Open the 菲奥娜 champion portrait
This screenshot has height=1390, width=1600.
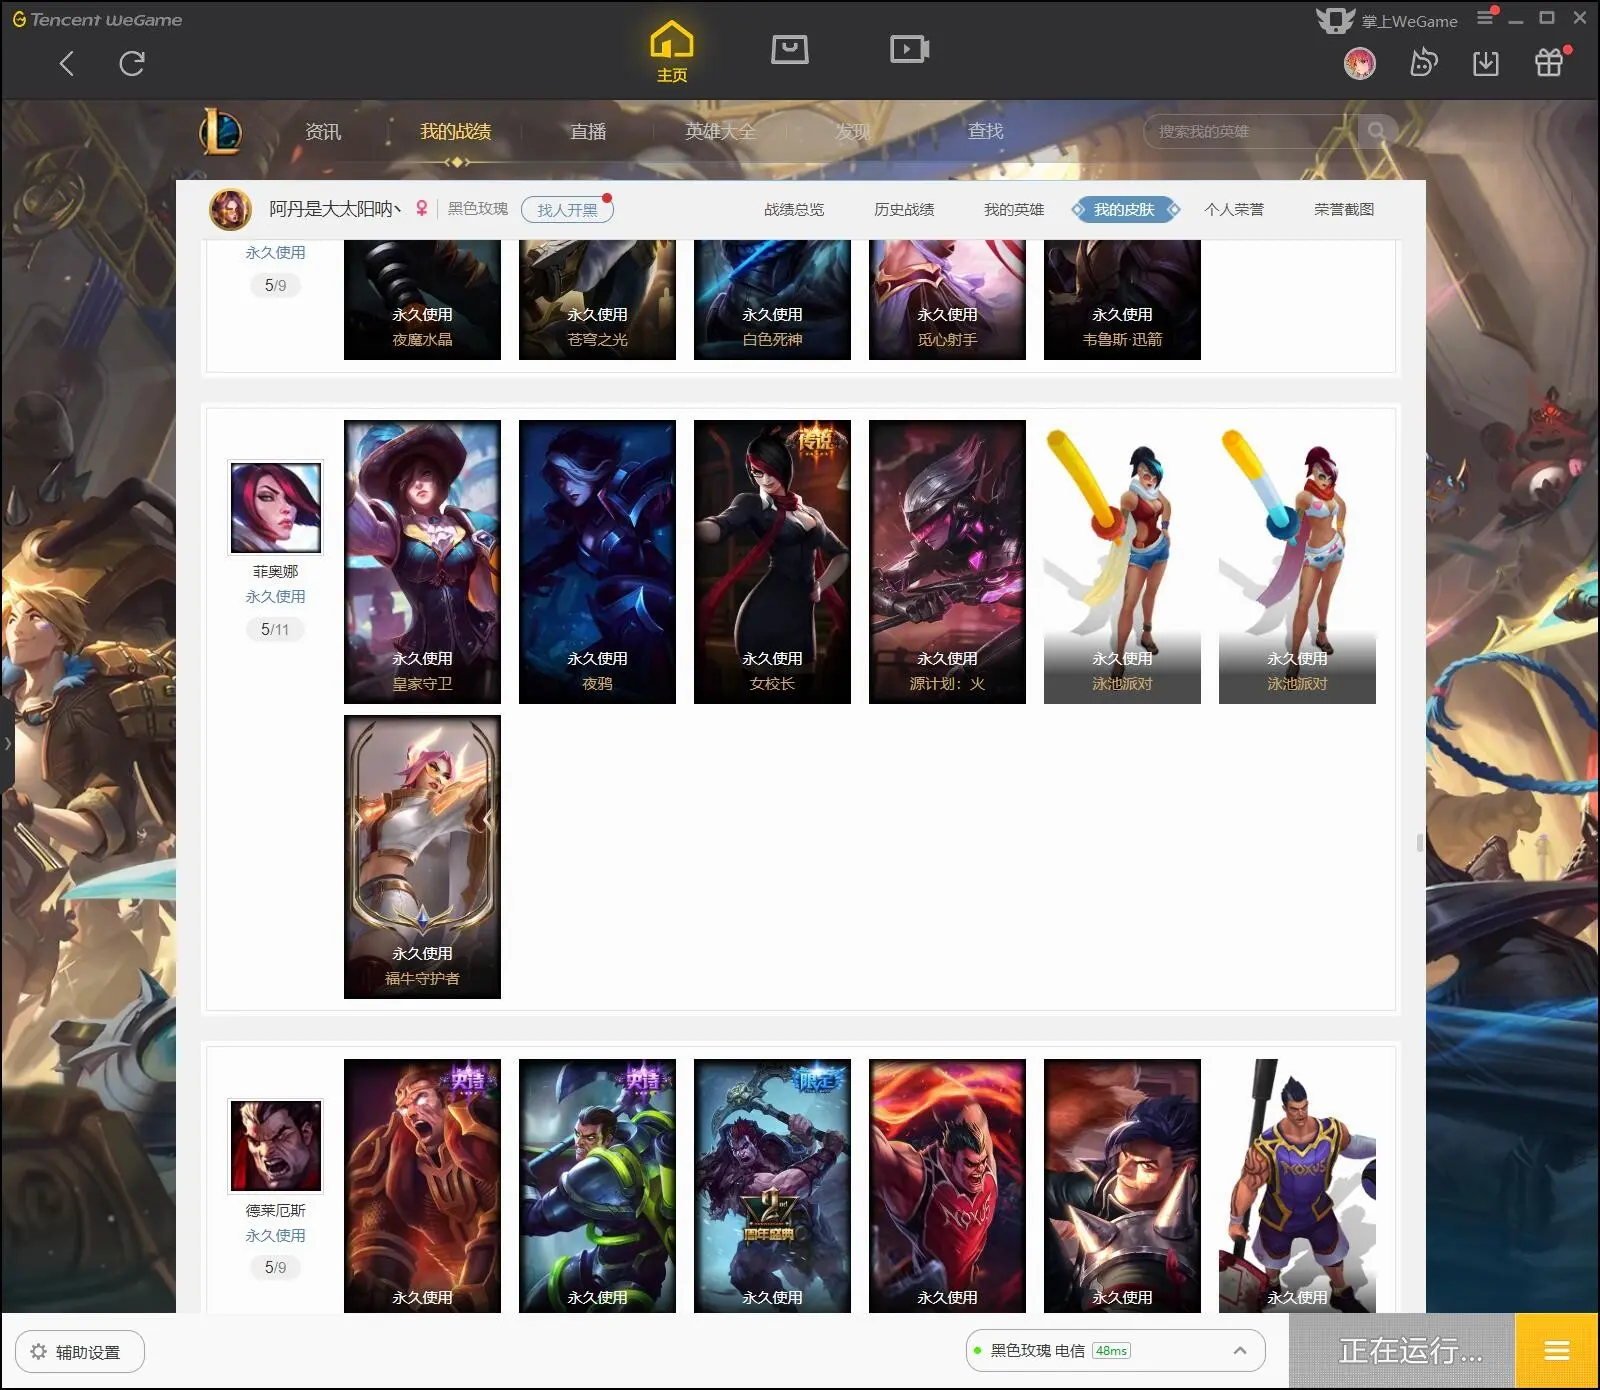pyautogui.click(x=276, y=508)
